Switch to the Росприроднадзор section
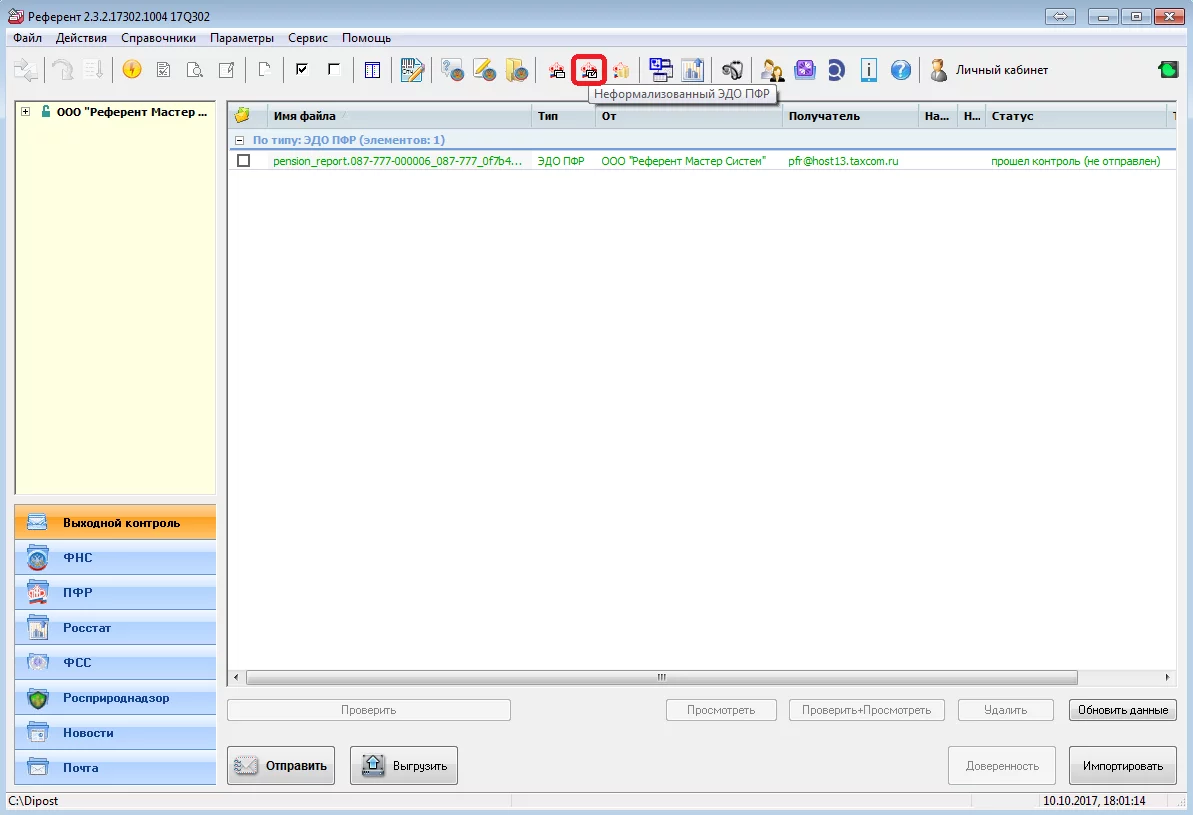1193x815 pixels. coord(115,698)
